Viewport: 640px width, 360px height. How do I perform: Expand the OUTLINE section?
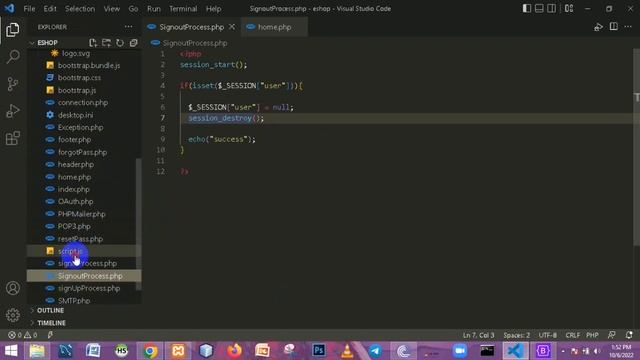85,311
